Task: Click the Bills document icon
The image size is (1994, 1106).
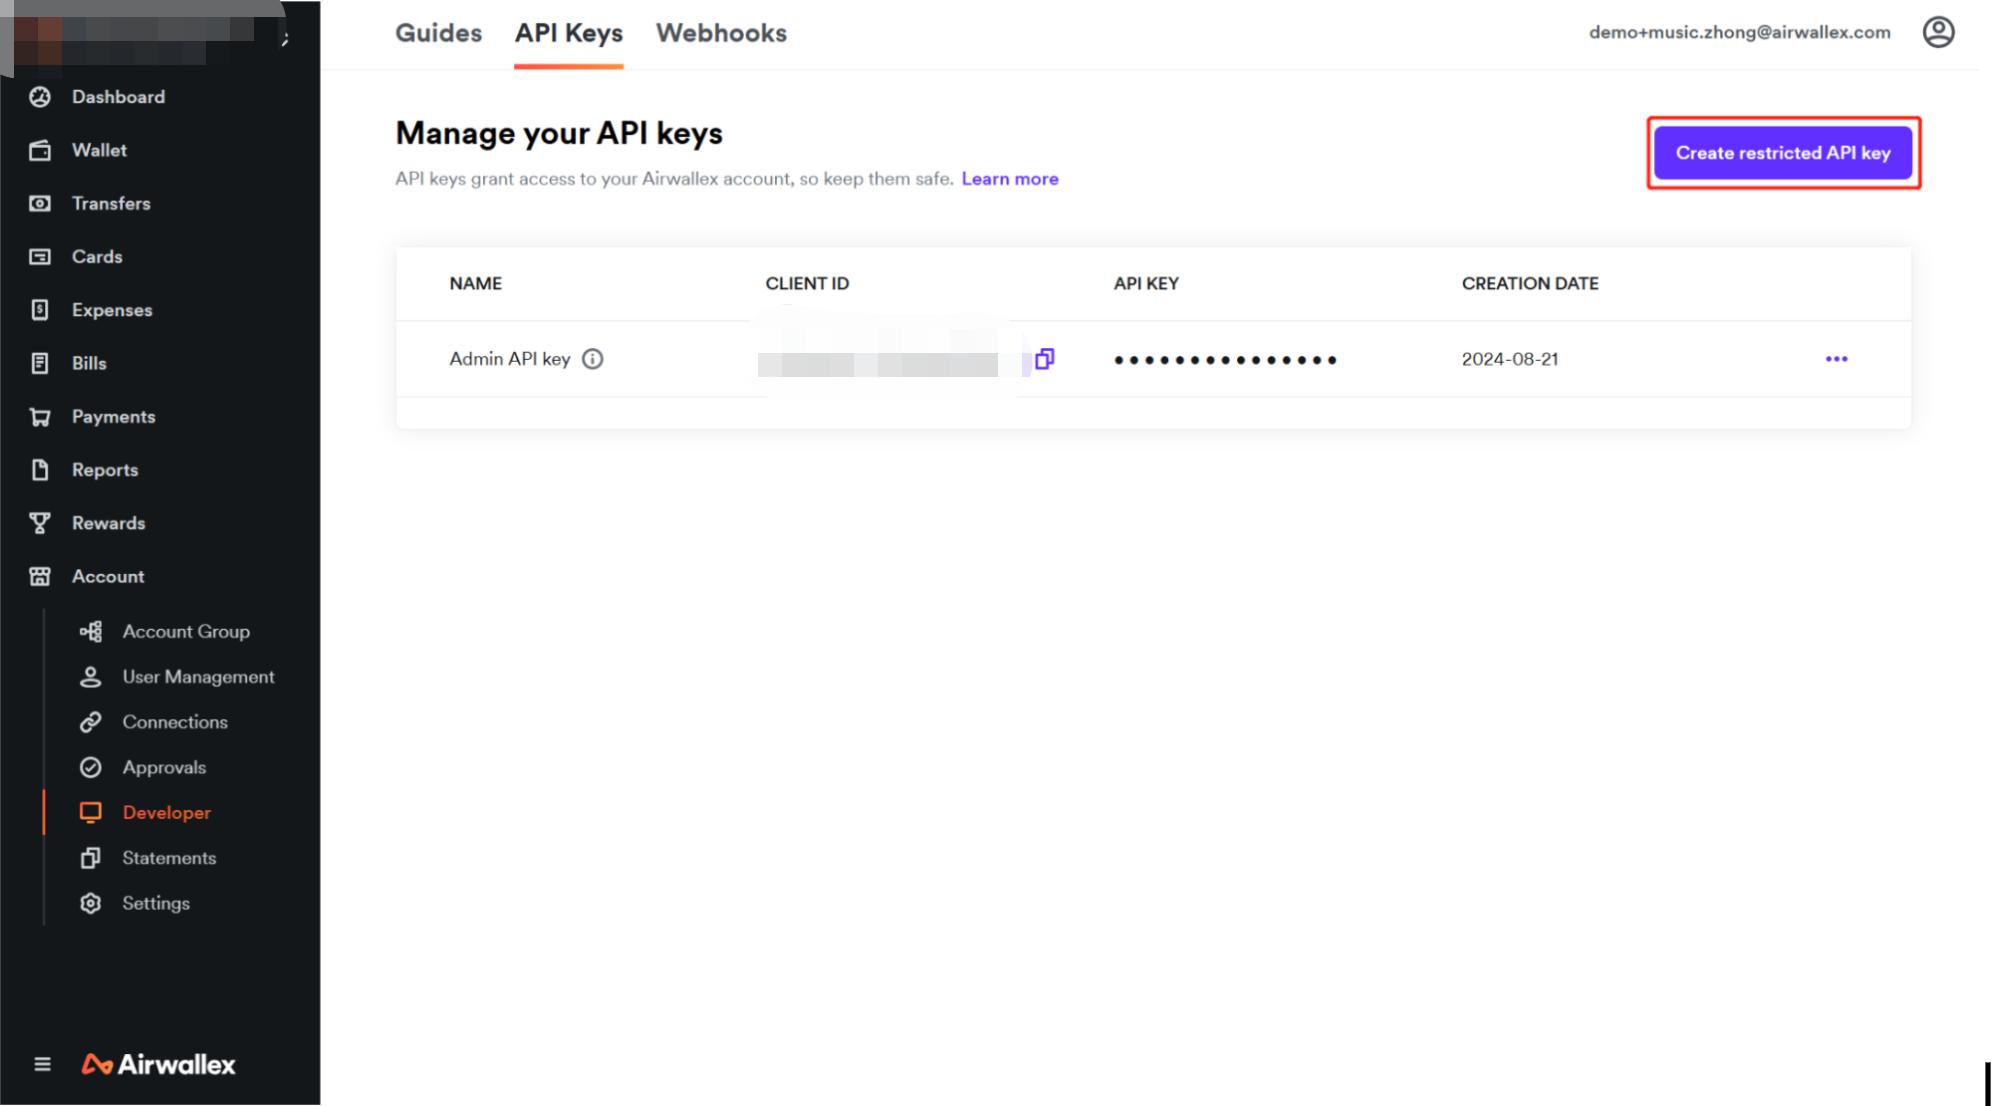Action: pos(40,363)
